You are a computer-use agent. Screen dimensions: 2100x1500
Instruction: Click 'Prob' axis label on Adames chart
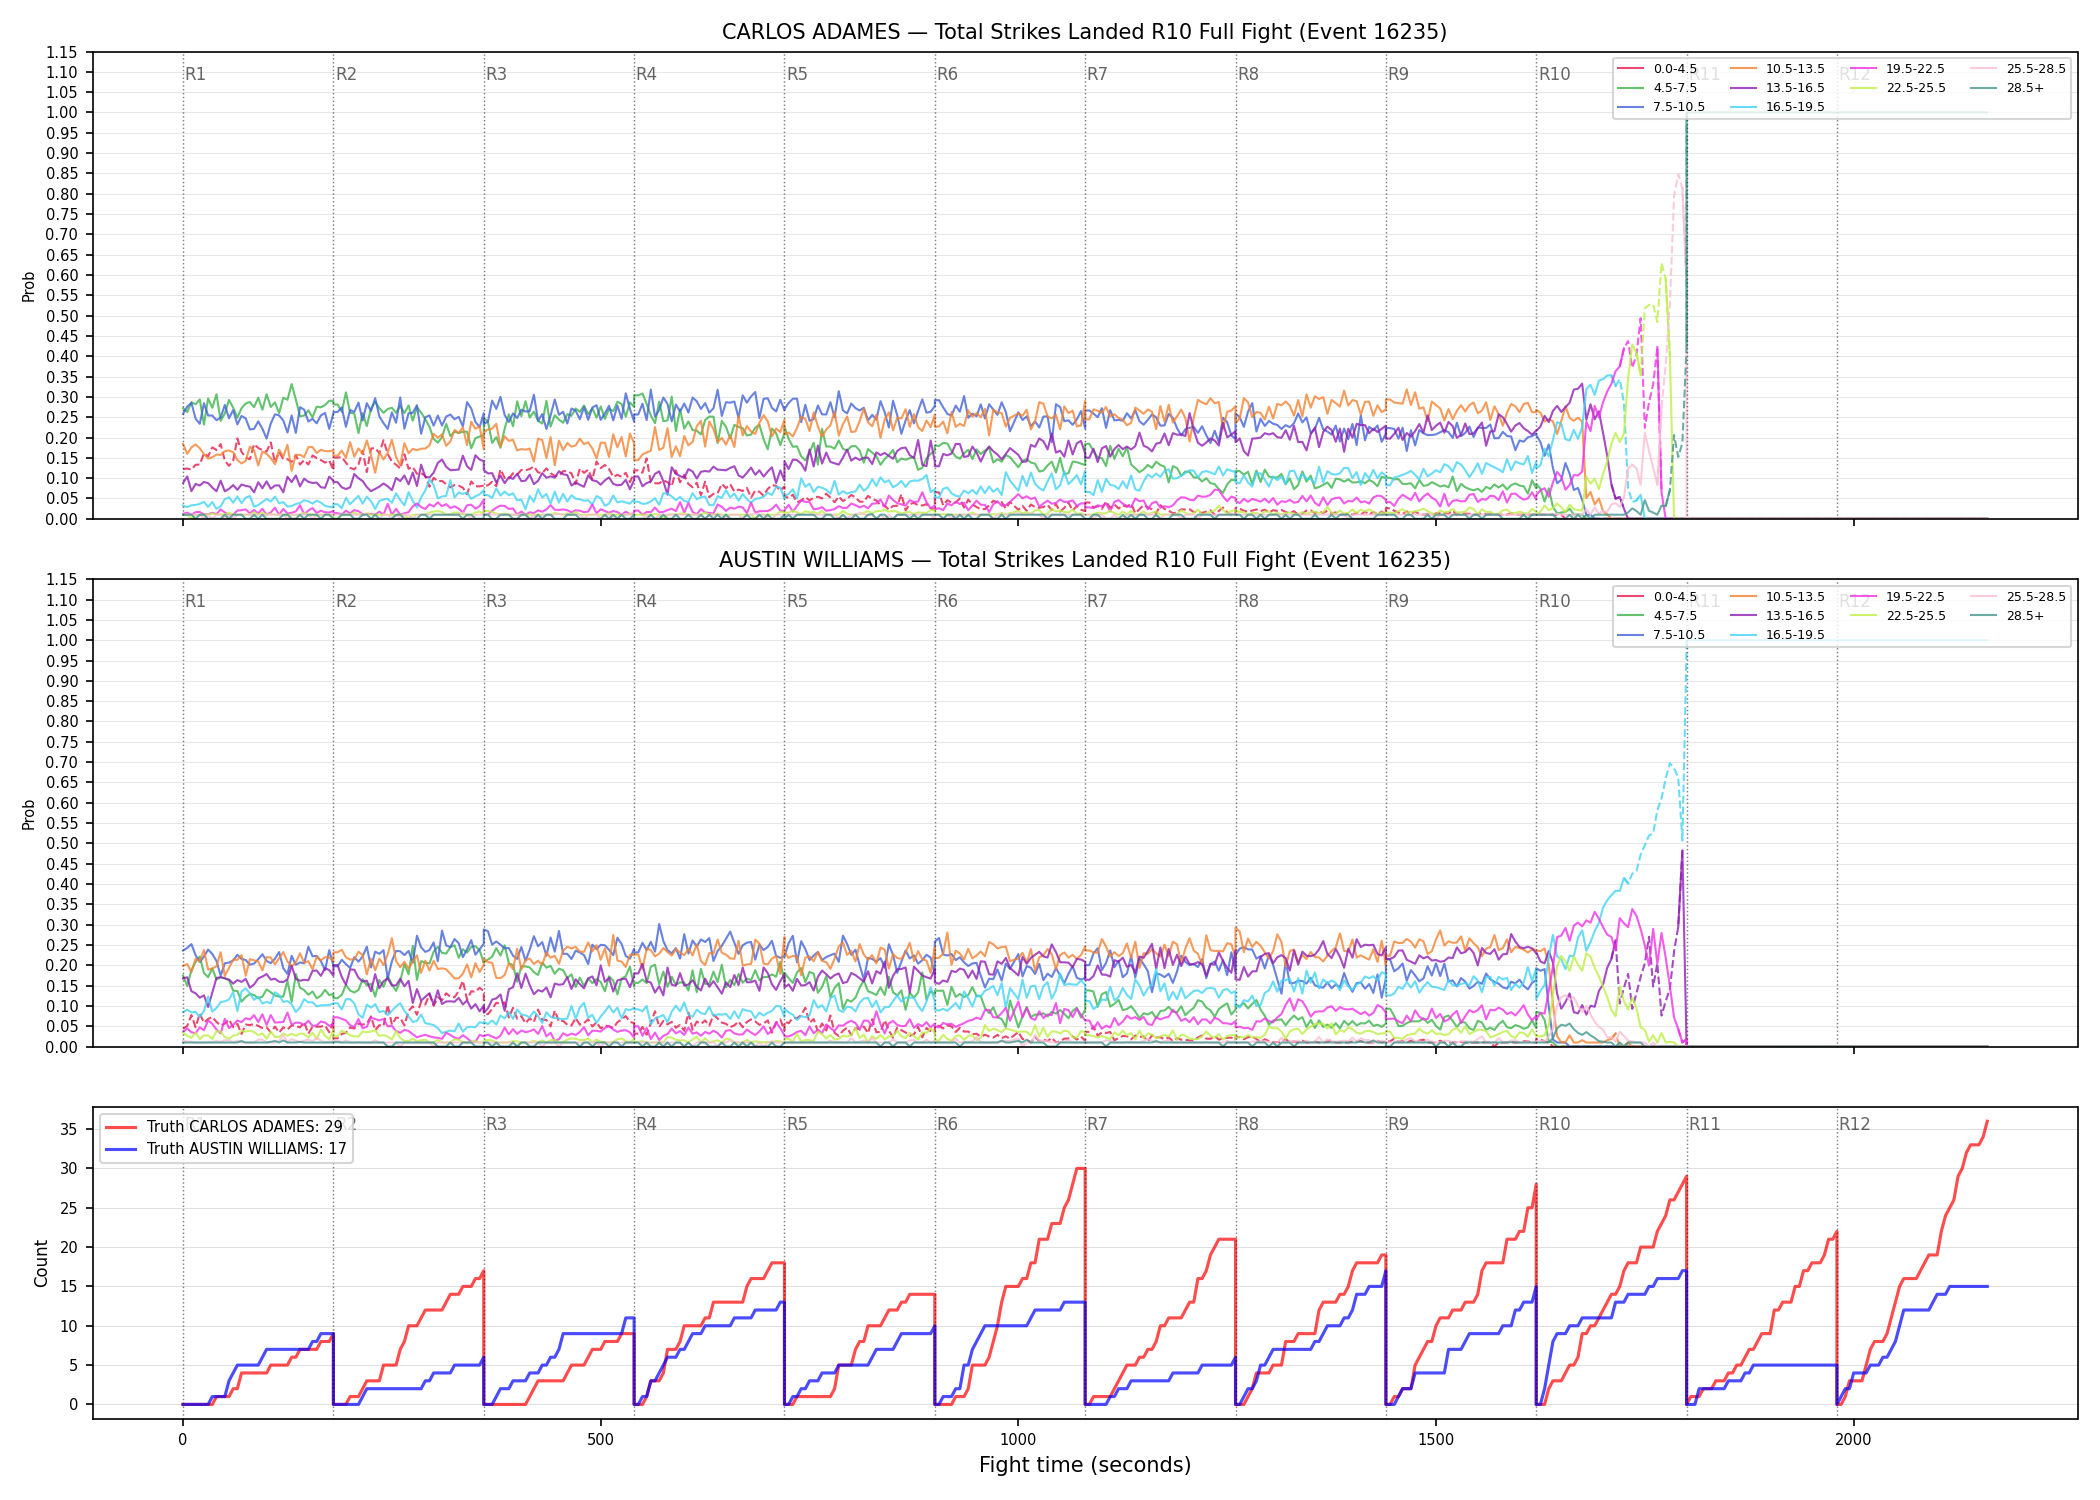tap(29, 286)
